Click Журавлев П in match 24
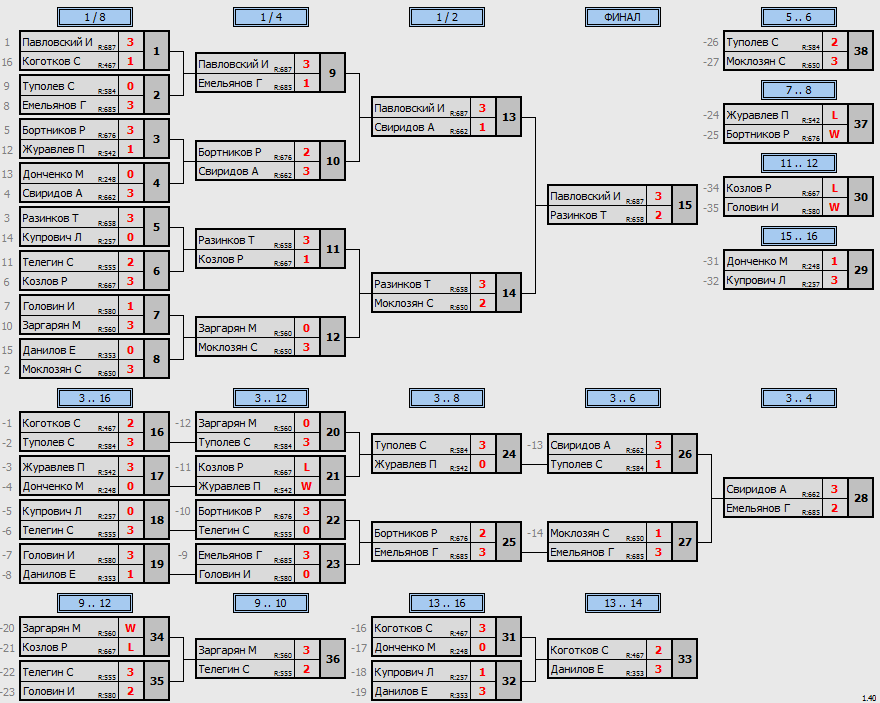This screenshot has height=703, width=880. click(x=405, y=464)
